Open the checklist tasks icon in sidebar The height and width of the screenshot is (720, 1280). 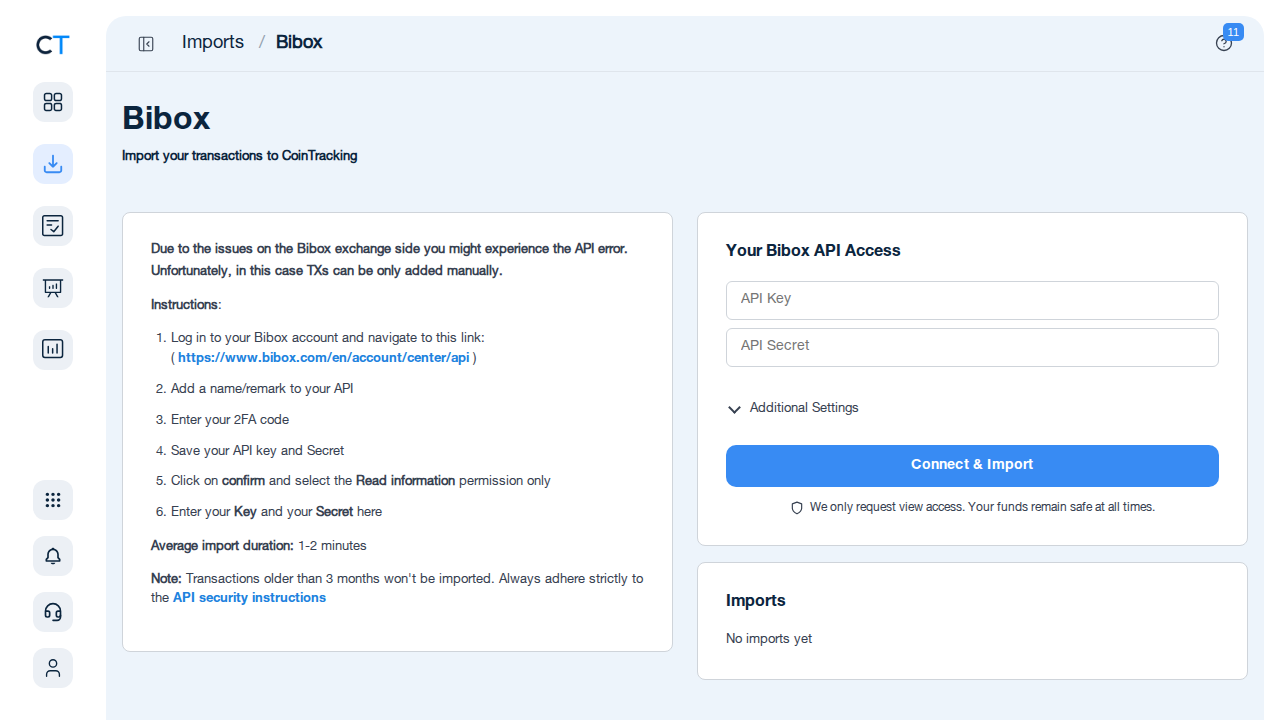point(53,226)
